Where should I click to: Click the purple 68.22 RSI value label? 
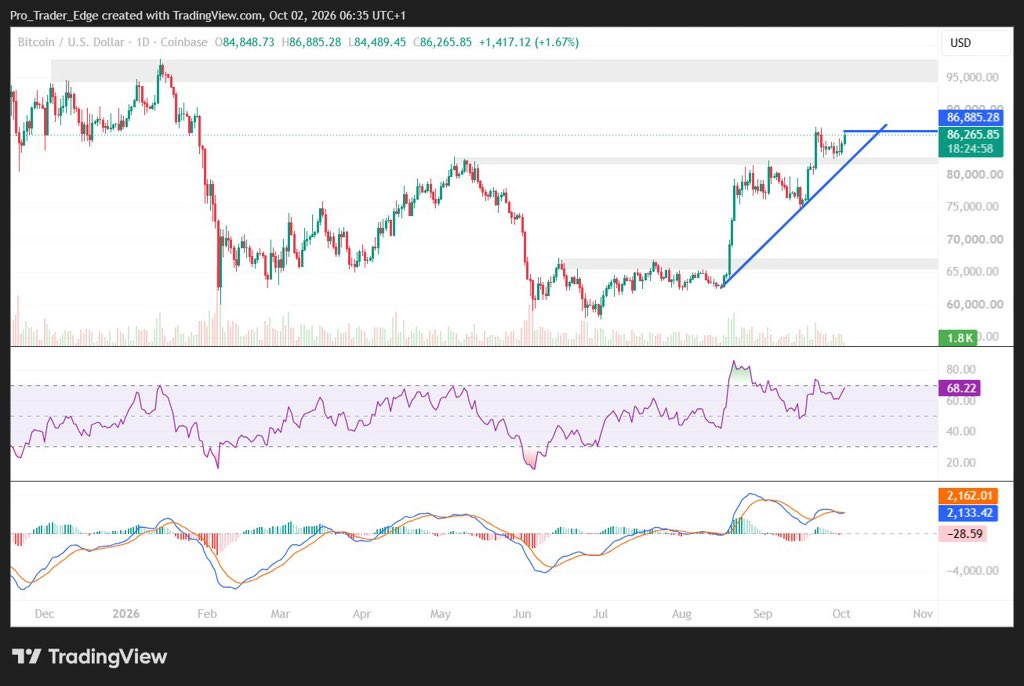[959, 388]
